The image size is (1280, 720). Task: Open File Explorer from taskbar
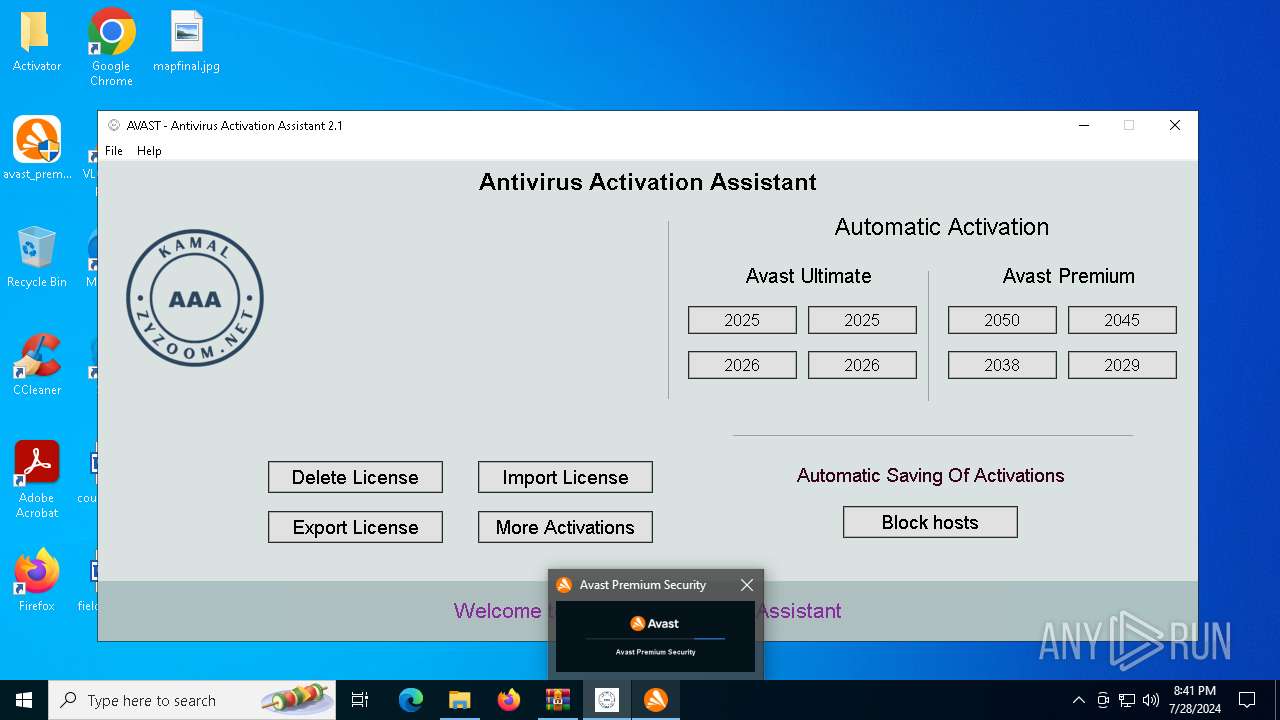(459, 700)
